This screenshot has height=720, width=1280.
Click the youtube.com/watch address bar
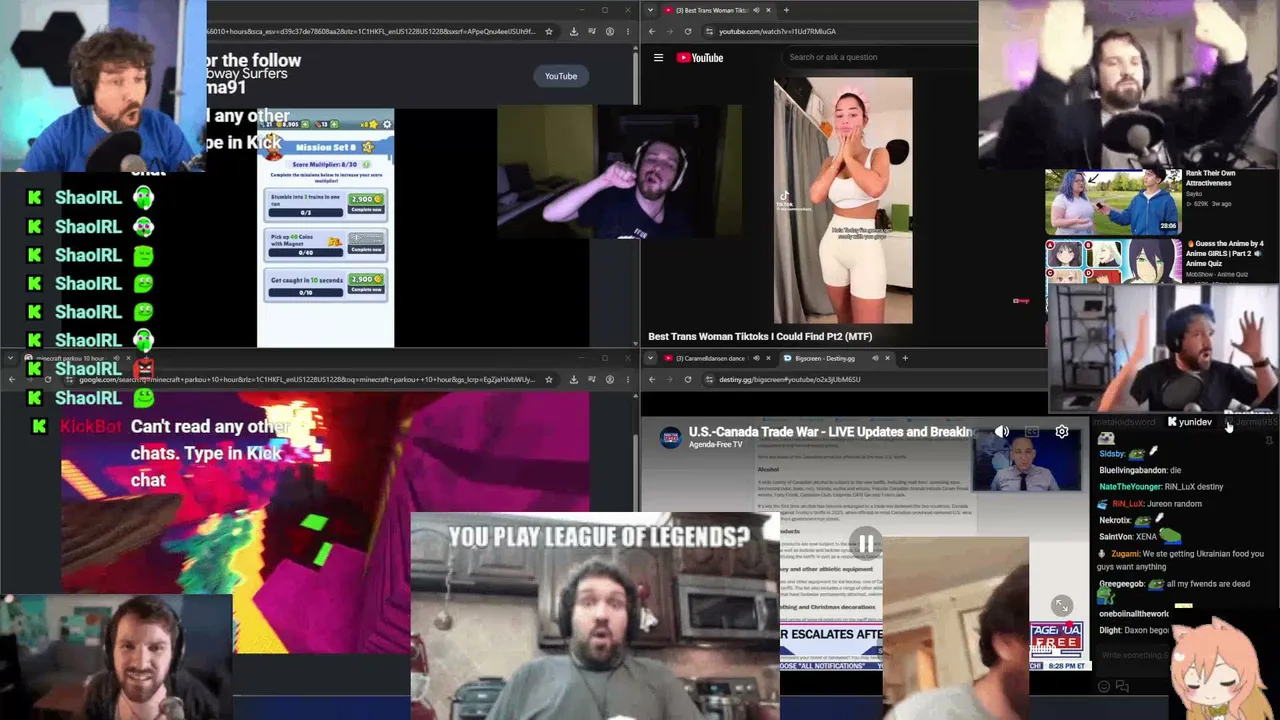(x=840, y=31)
